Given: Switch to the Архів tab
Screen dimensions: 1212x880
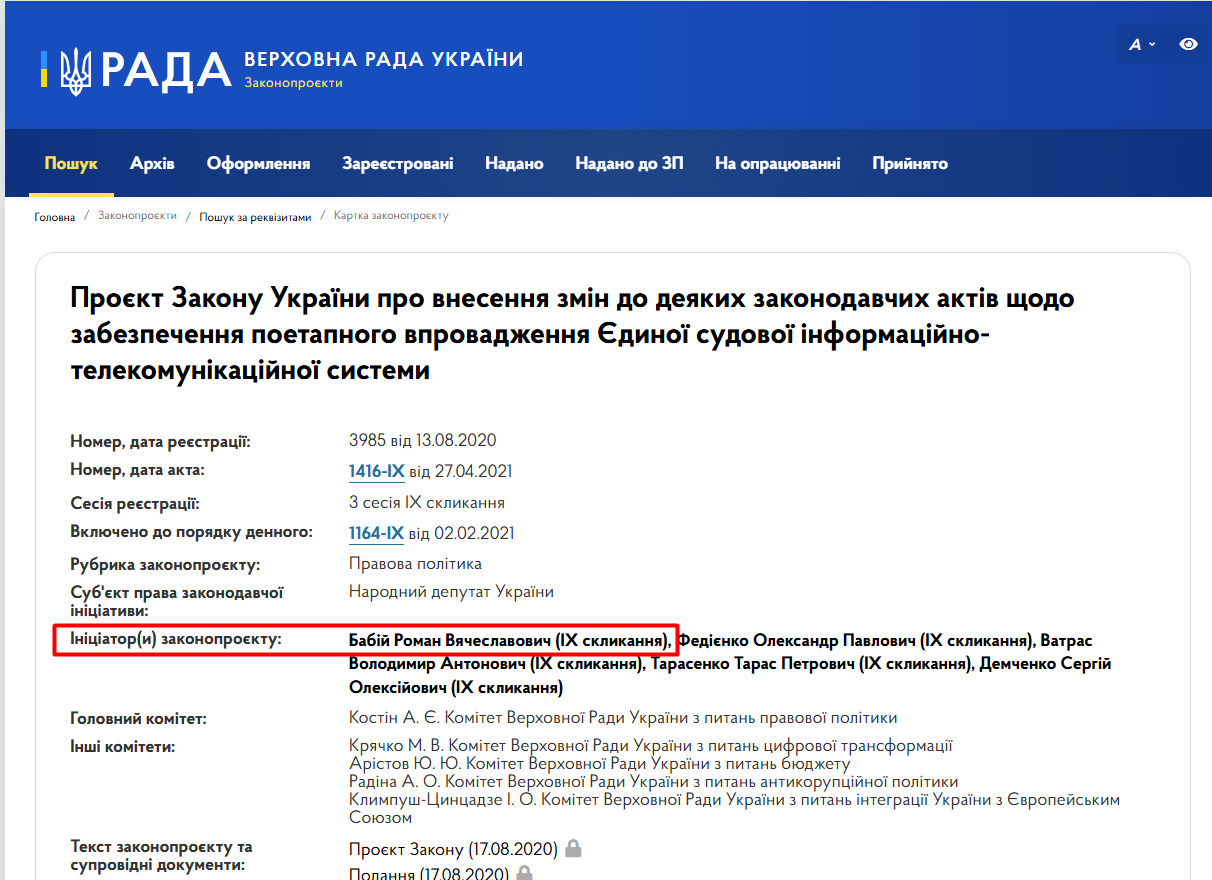Looking at the screenshot, I should point(152,163).
